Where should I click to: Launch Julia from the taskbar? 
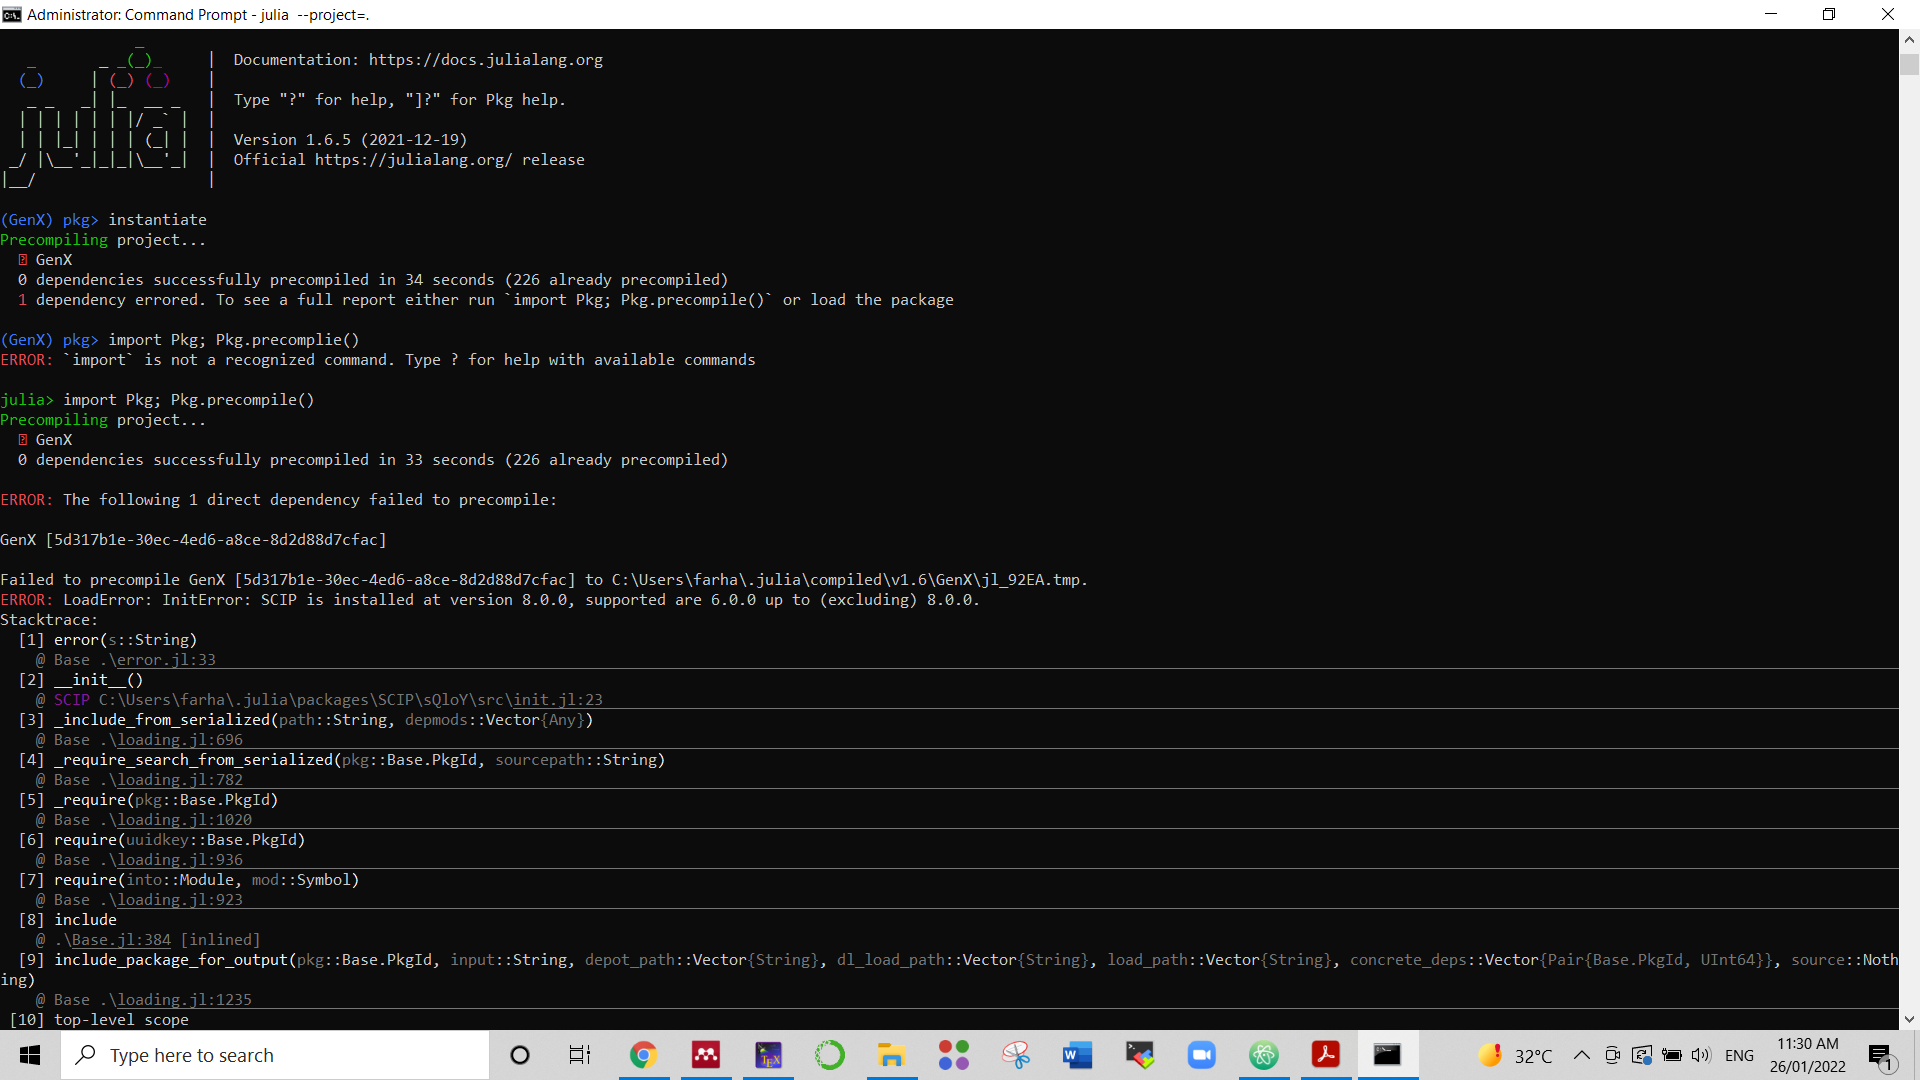[954, 1055]
